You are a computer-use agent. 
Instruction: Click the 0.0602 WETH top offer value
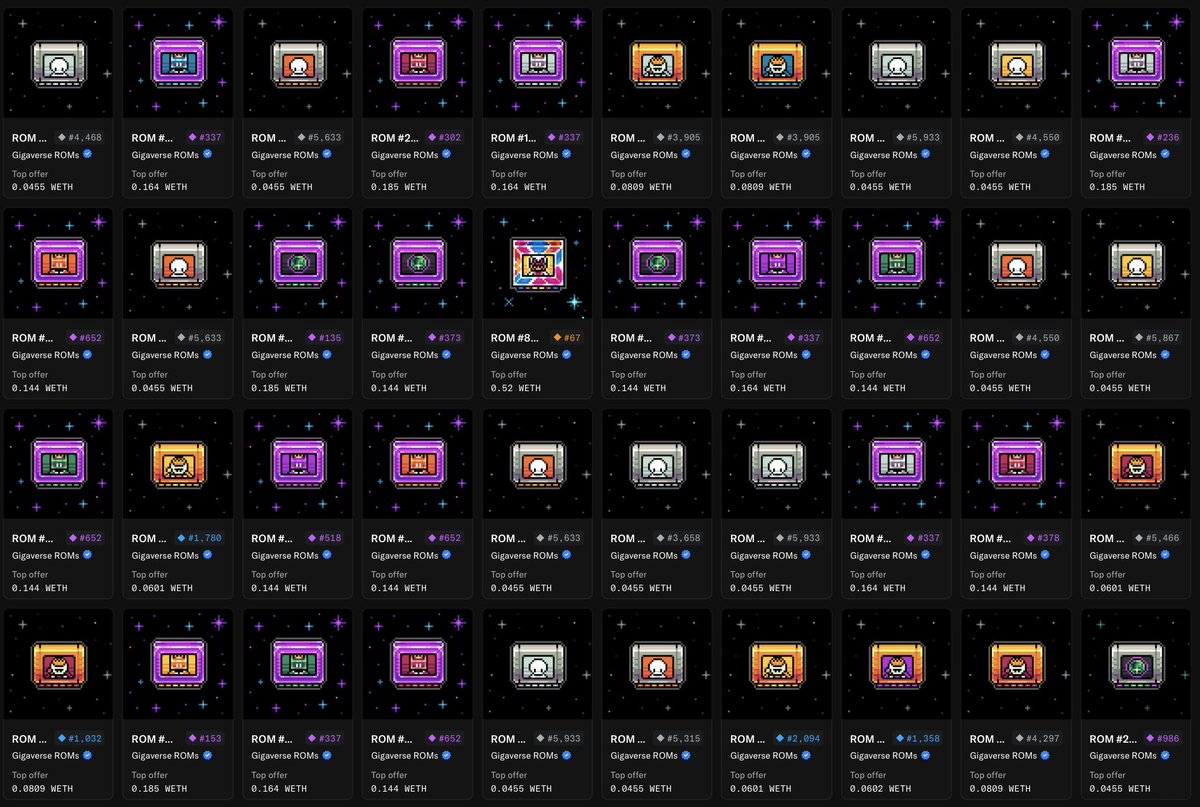pos(881,789)
